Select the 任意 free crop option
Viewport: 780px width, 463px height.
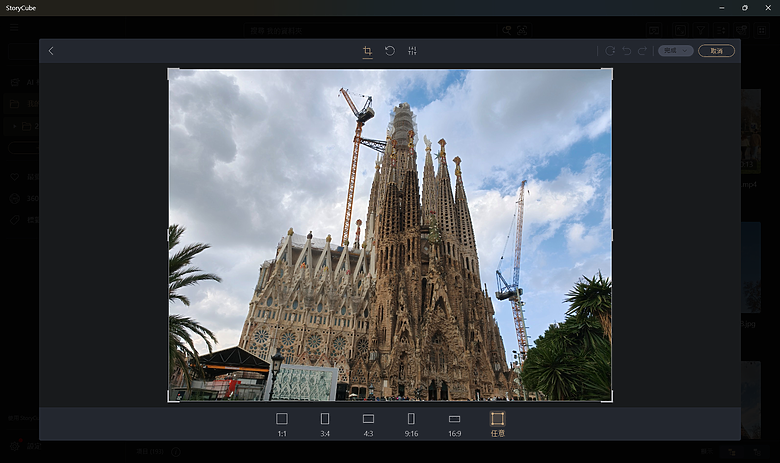(498, 424)
